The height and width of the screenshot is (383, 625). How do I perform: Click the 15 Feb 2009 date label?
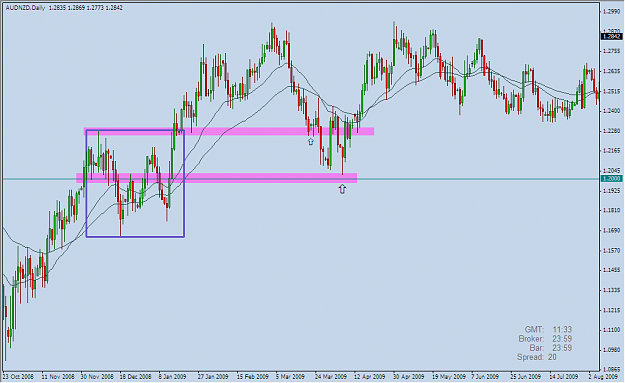(252, 377)
